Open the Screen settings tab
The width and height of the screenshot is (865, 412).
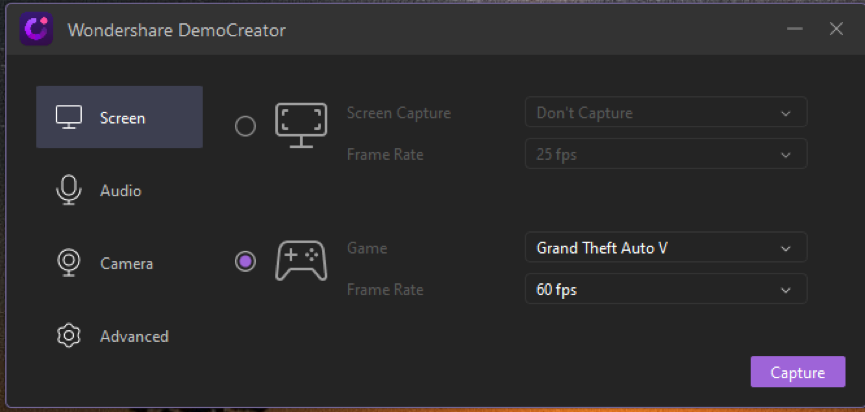(x=119, y=117)
